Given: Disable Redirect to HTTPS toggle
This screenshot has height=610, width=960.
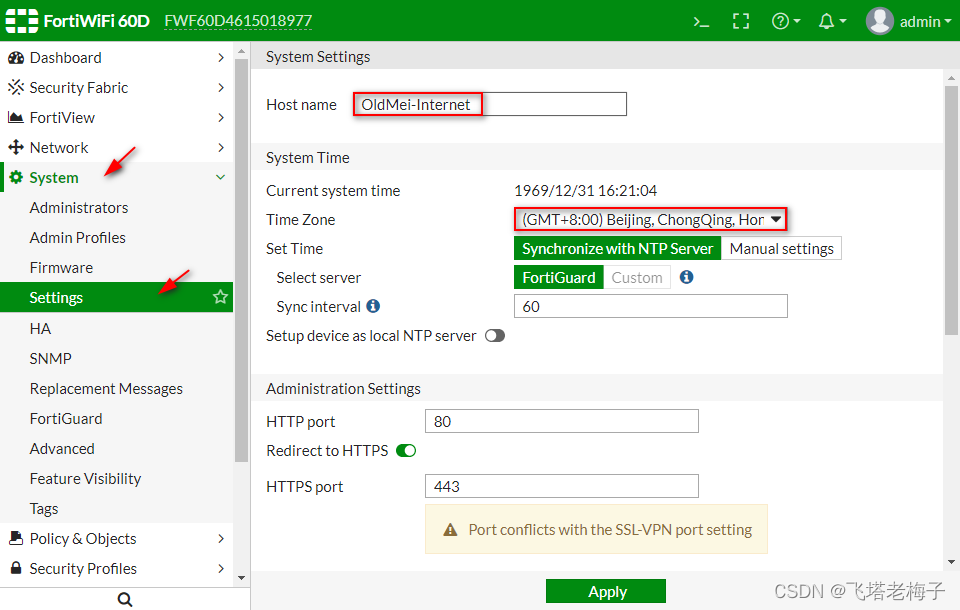Looking at the screenshot, I should (406, 451).
